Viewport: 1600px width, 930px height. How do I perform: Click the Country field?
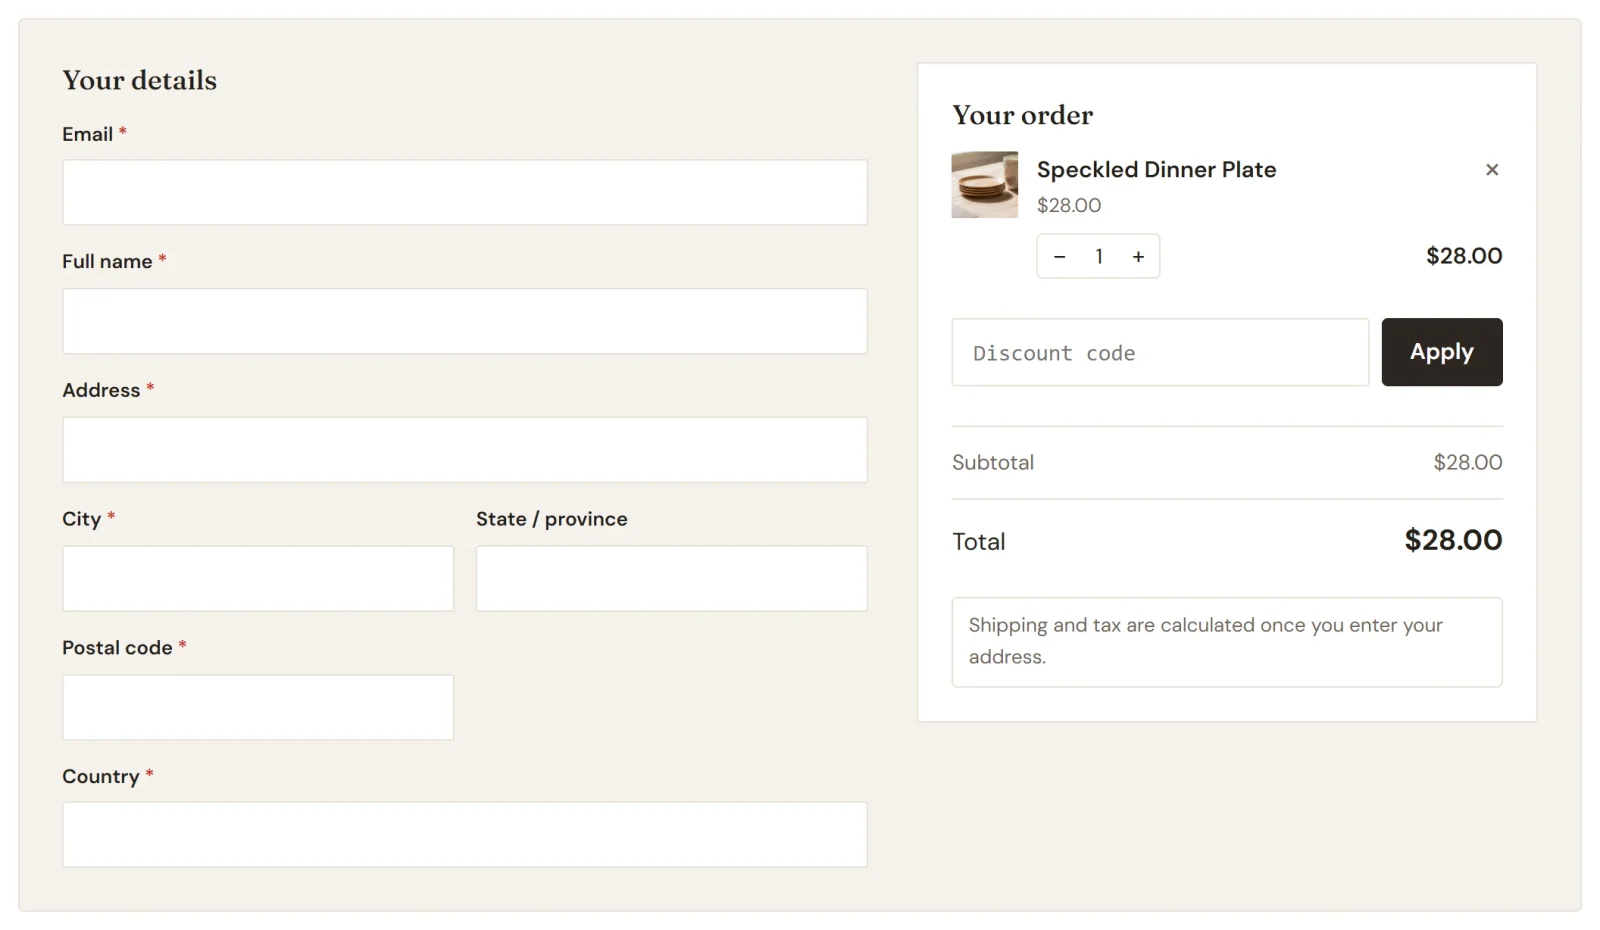click(465, 834)
